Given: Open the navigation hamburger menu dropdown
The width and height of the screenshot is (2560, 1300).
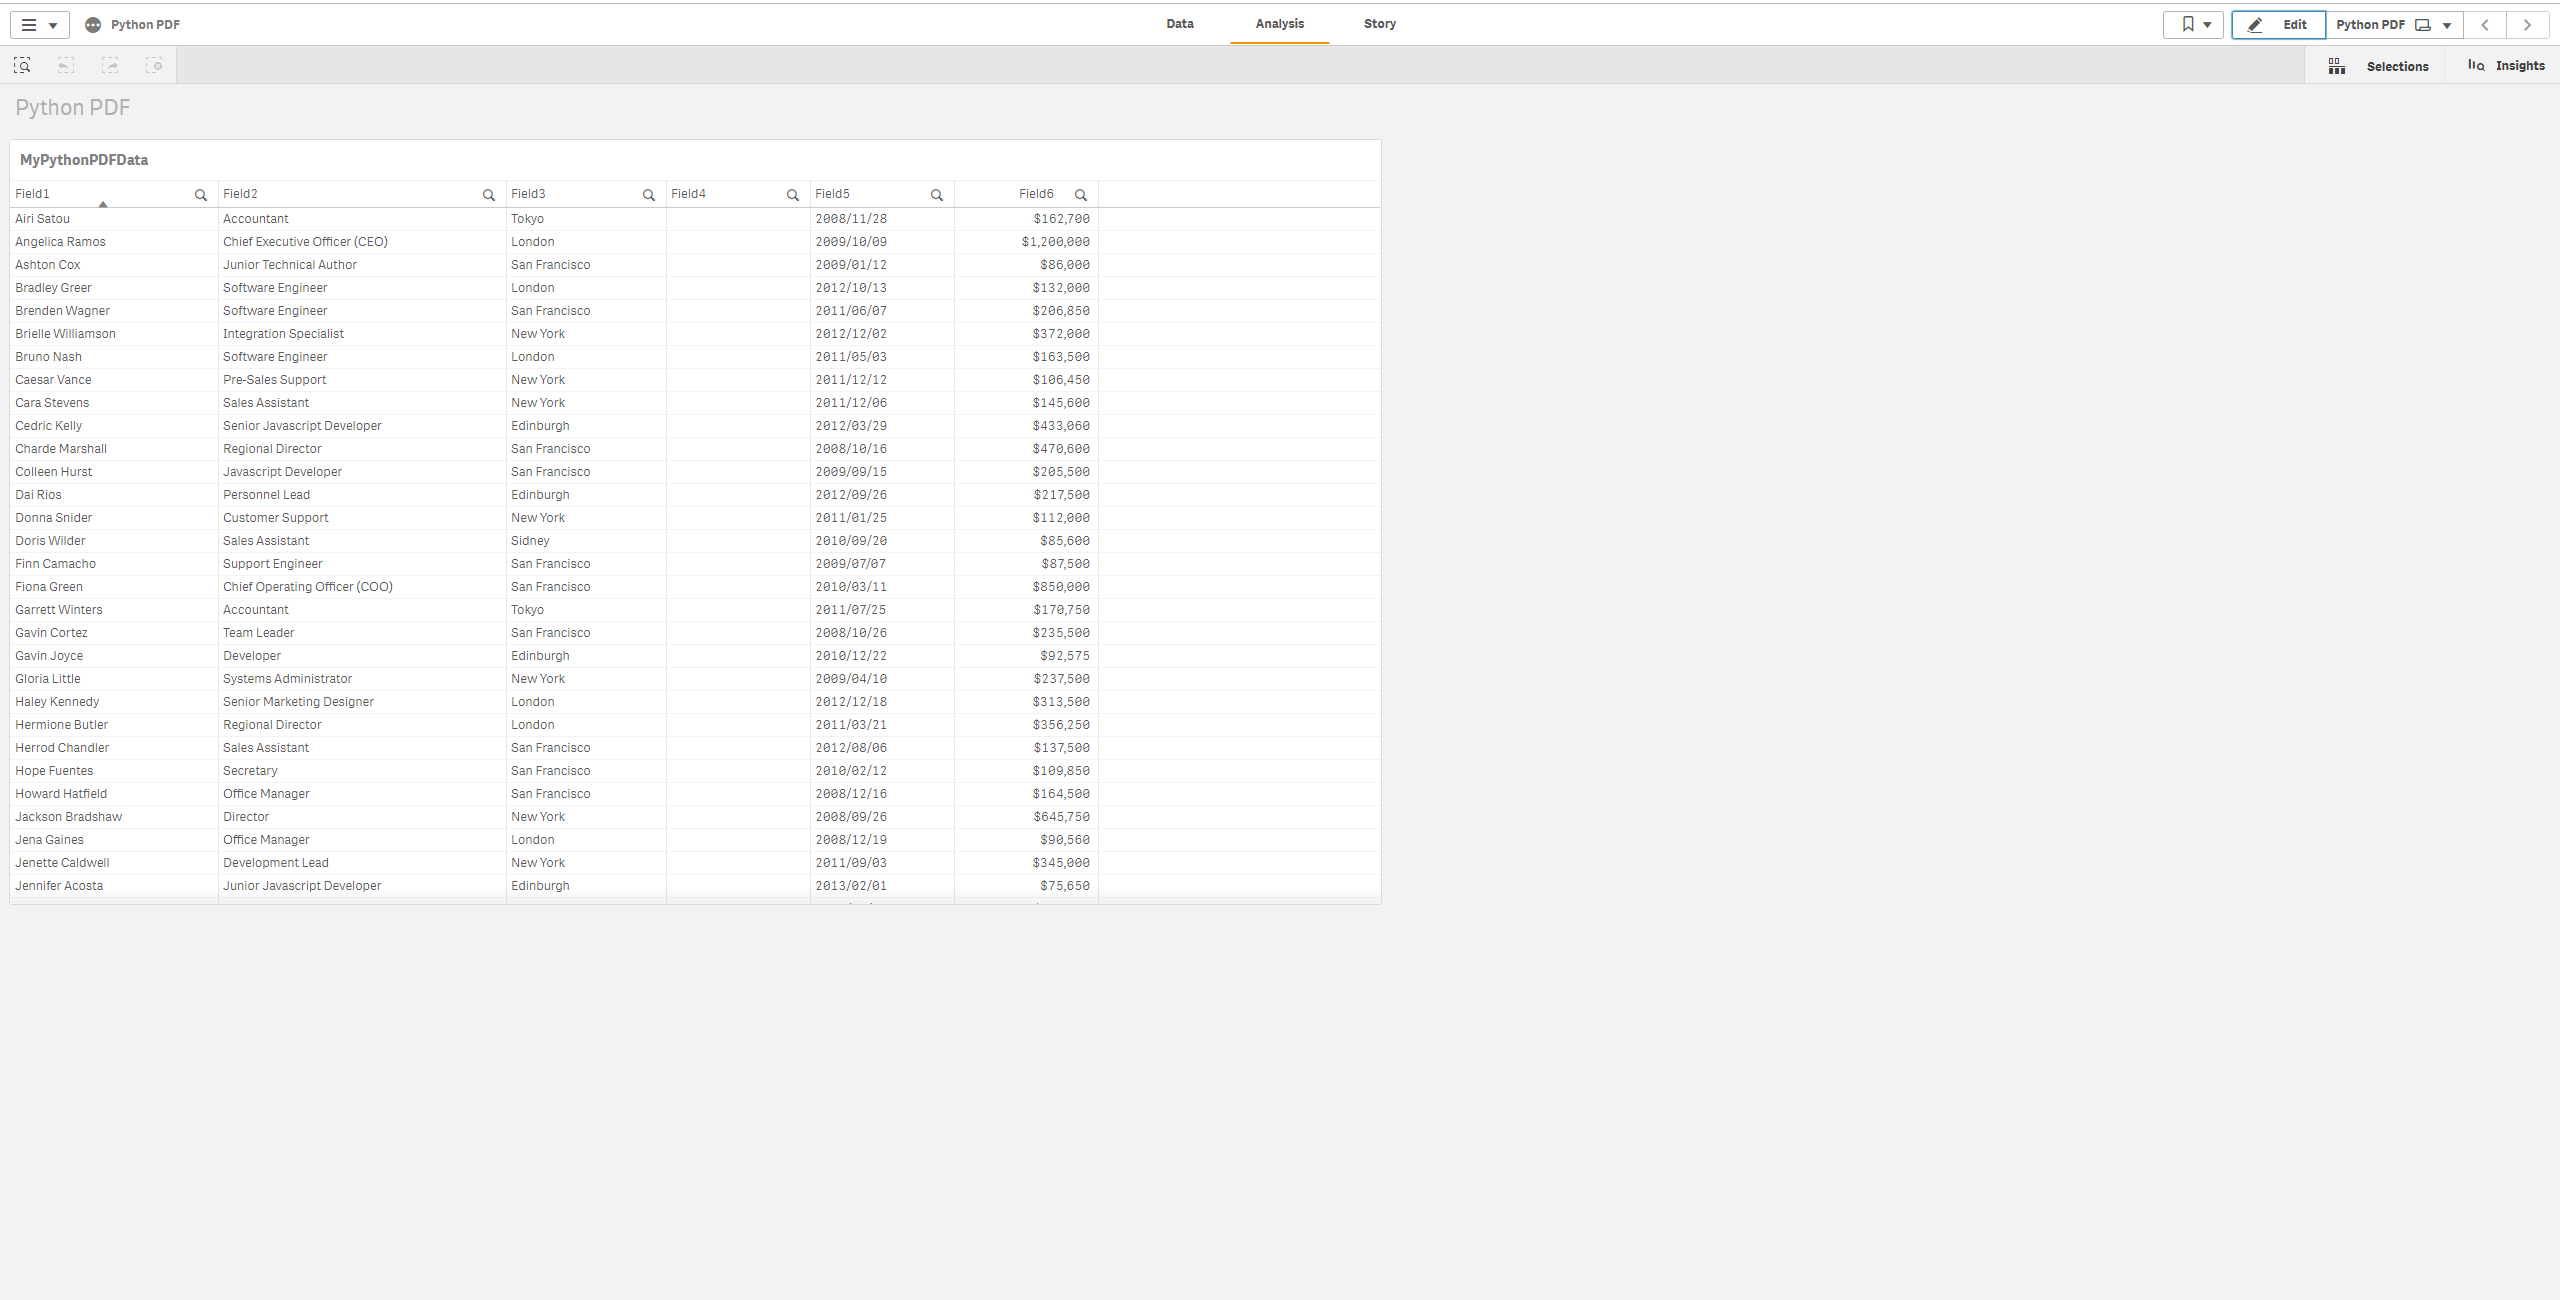Looking at the screenshot, I should tap(39, 25).
